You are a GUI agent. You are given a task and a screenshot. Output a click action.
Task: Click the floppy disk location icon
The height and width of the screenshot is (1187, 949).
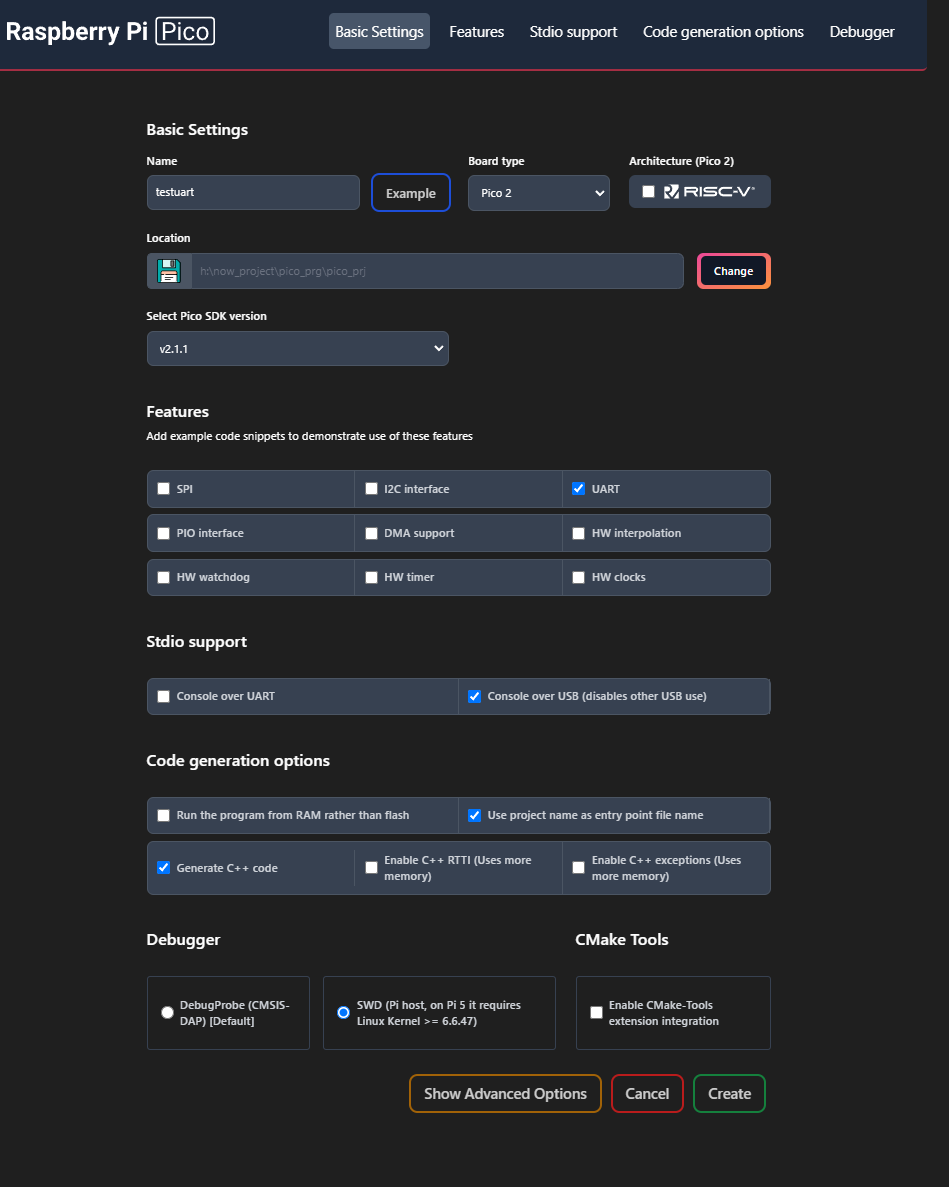point(169,271)
